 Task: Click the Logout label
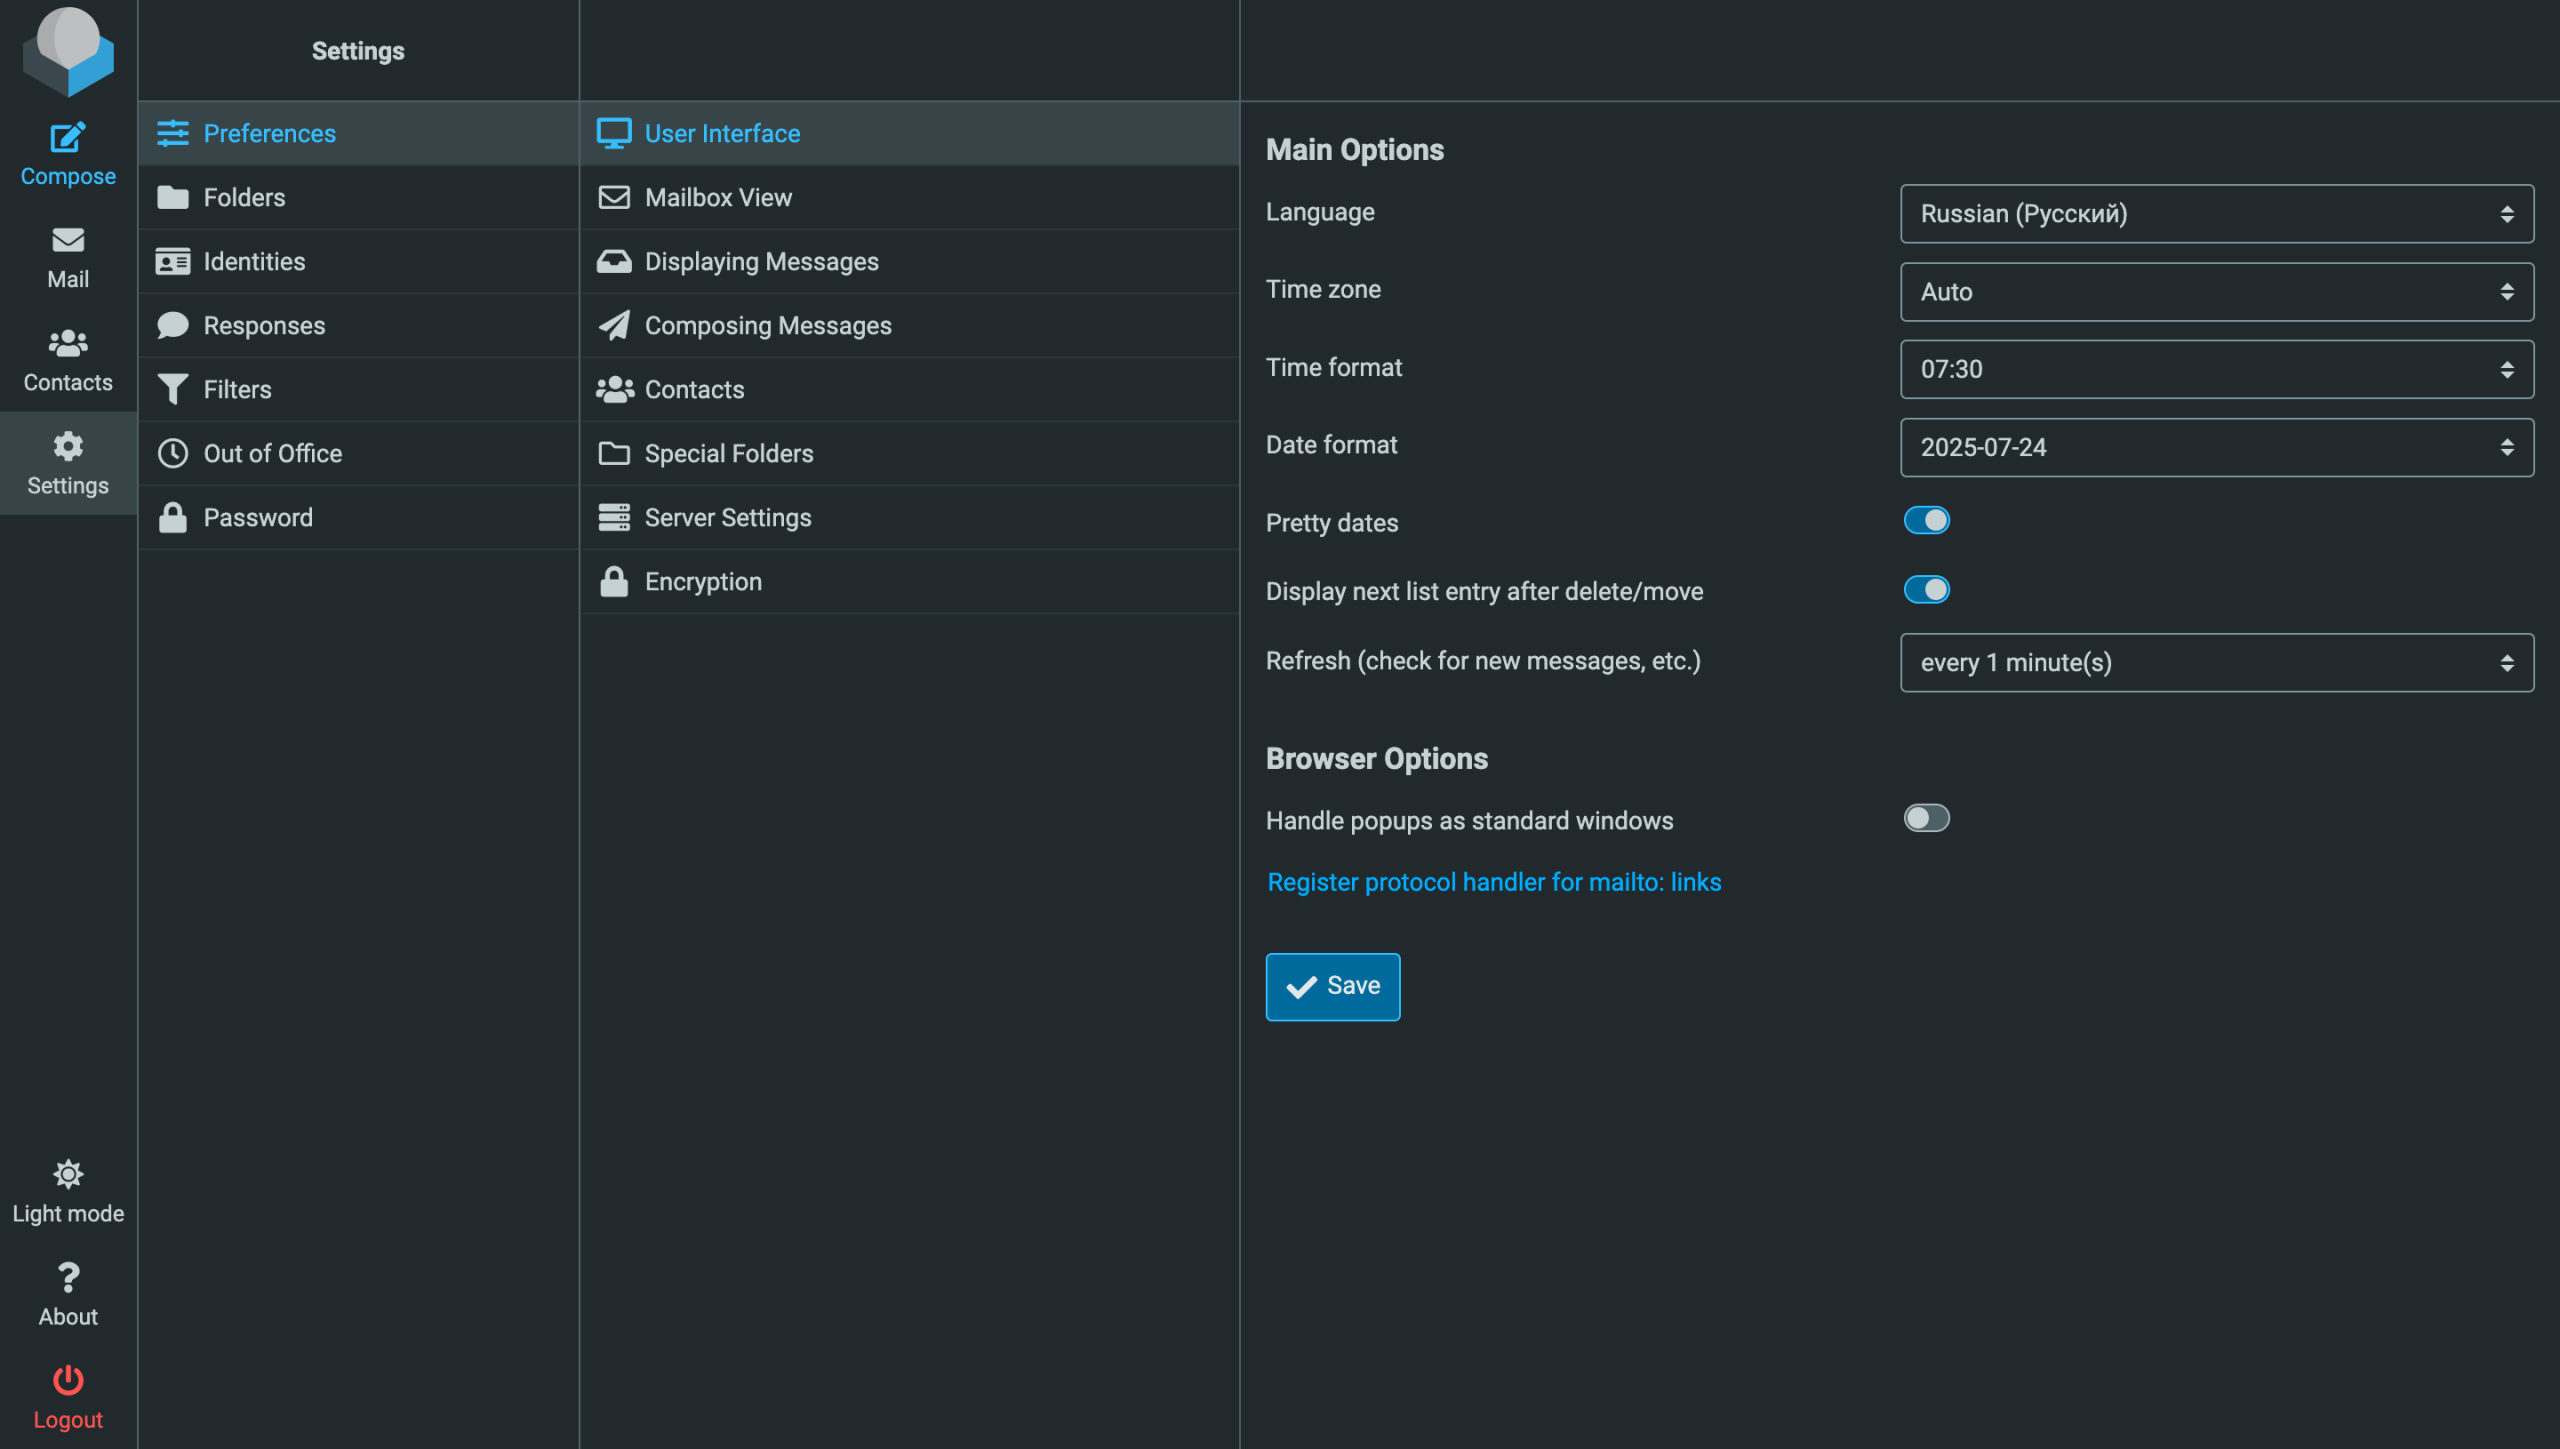(68, 1420)
